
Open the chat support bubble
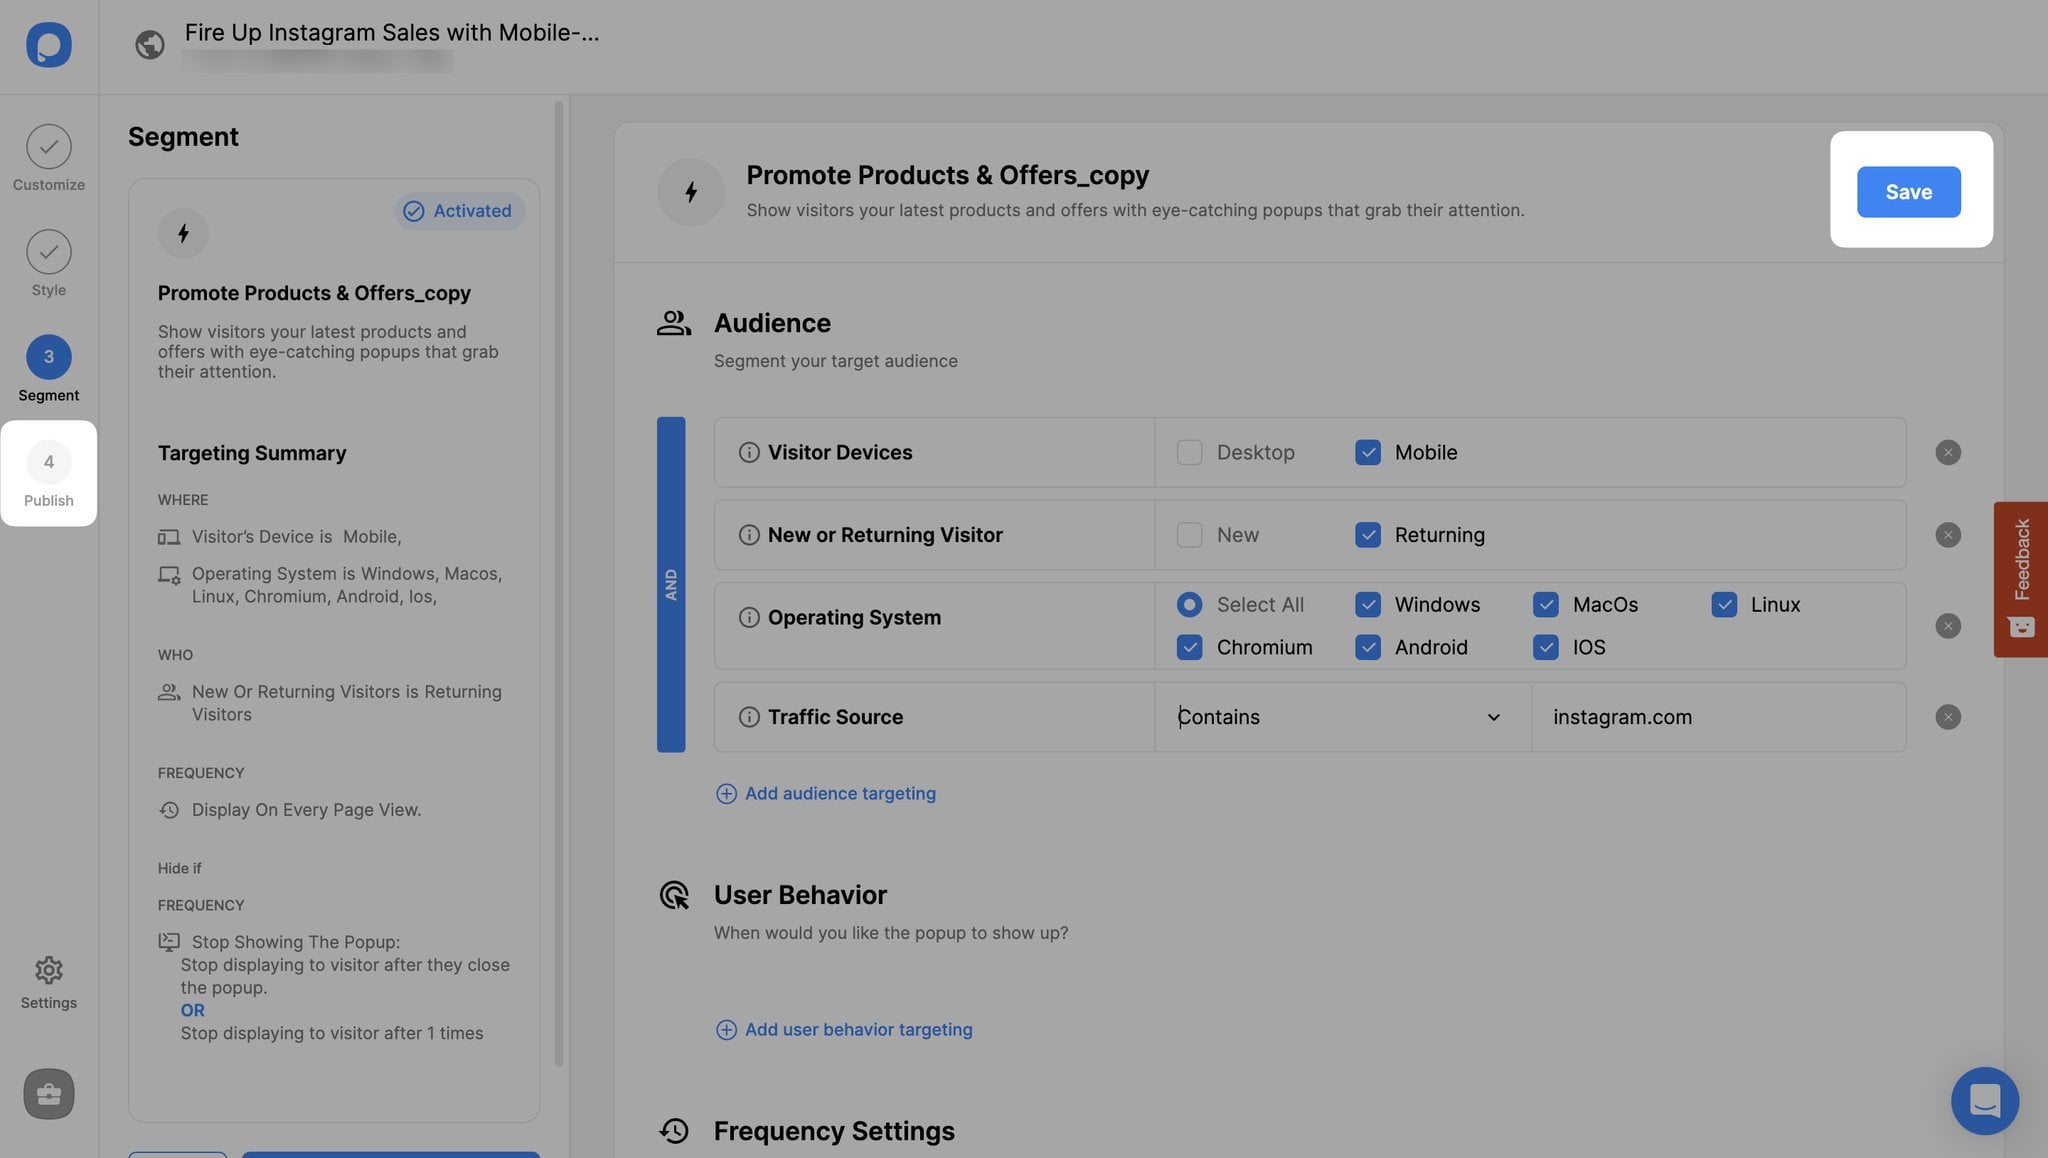click(1984, 1100)
